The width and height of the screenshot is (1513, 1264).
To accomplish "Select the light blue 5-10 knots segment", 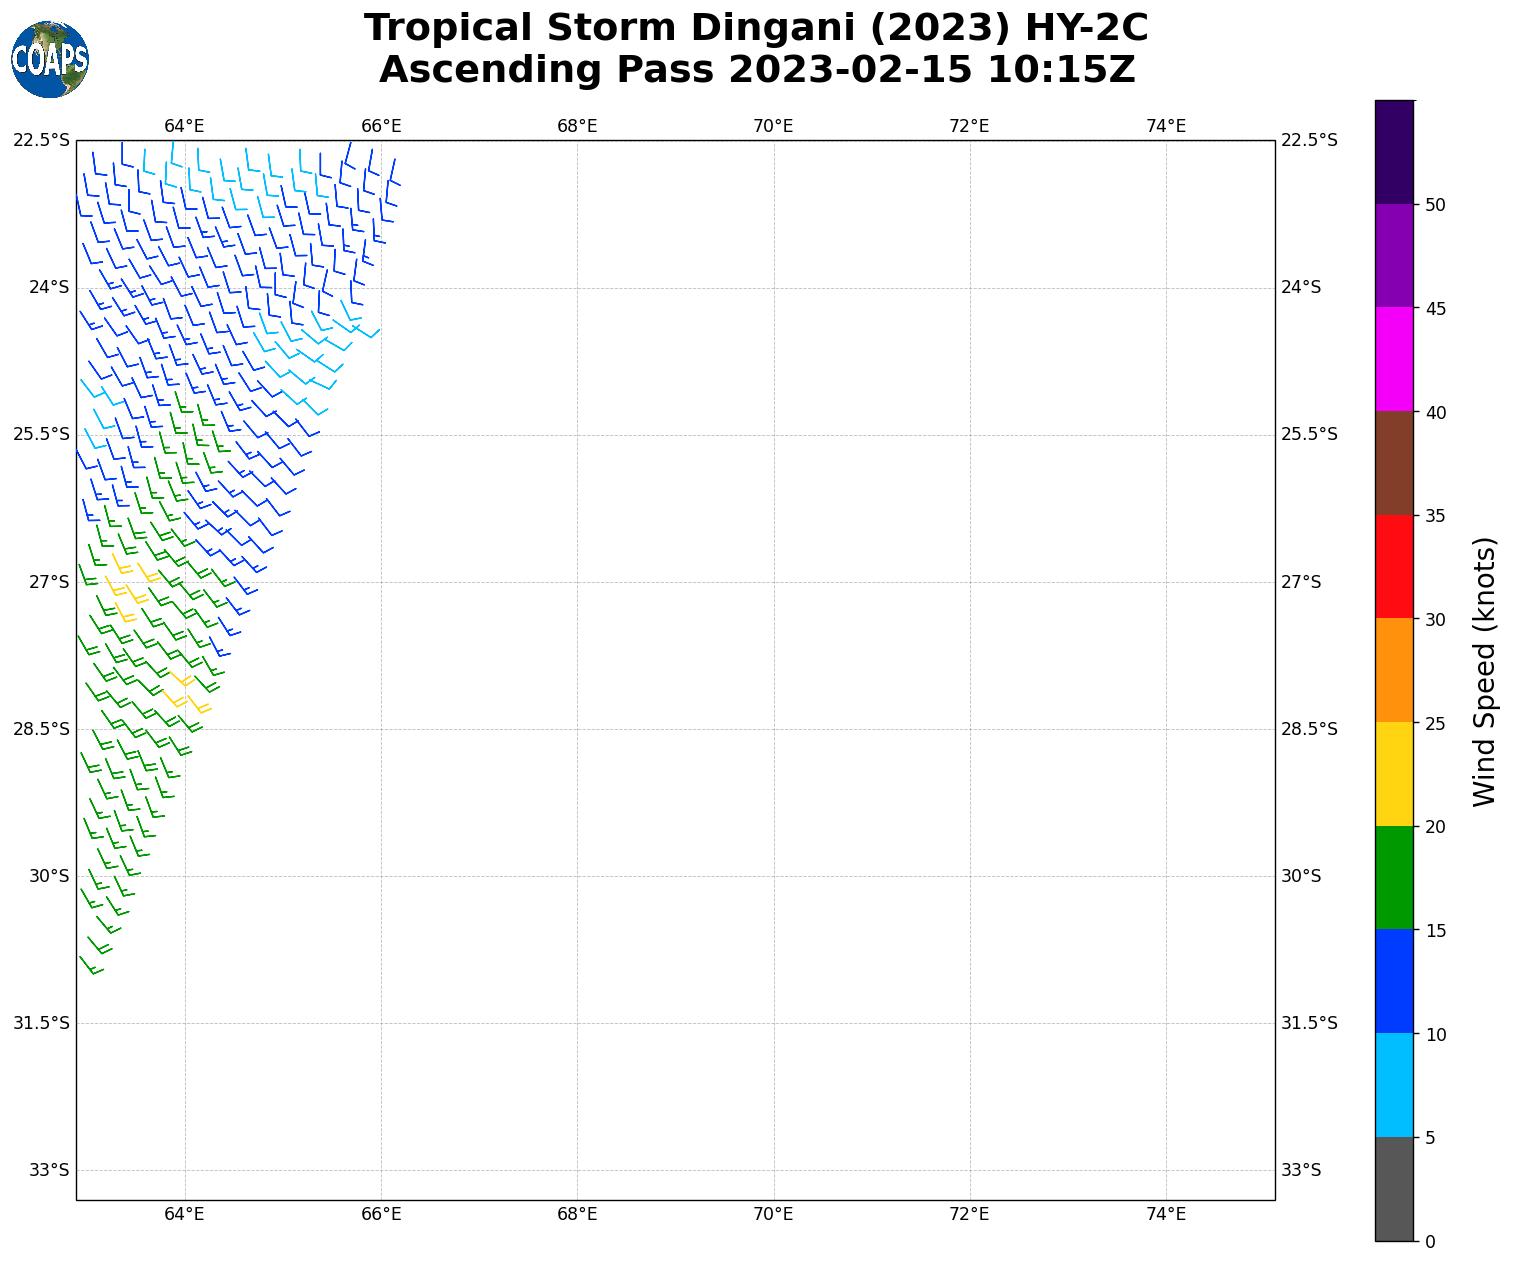I will (1394, 1085).
